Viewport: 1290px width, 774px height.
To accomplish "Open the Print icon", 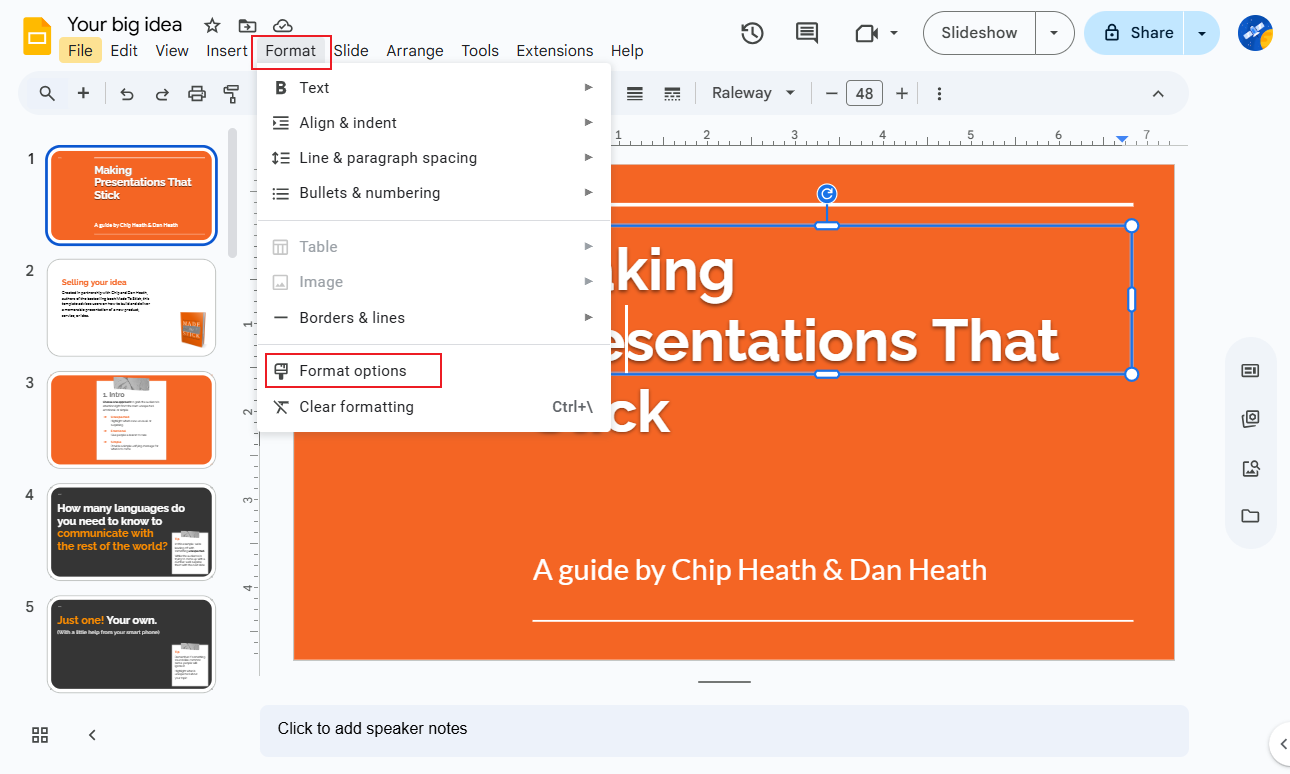I will tap(197, 93).
